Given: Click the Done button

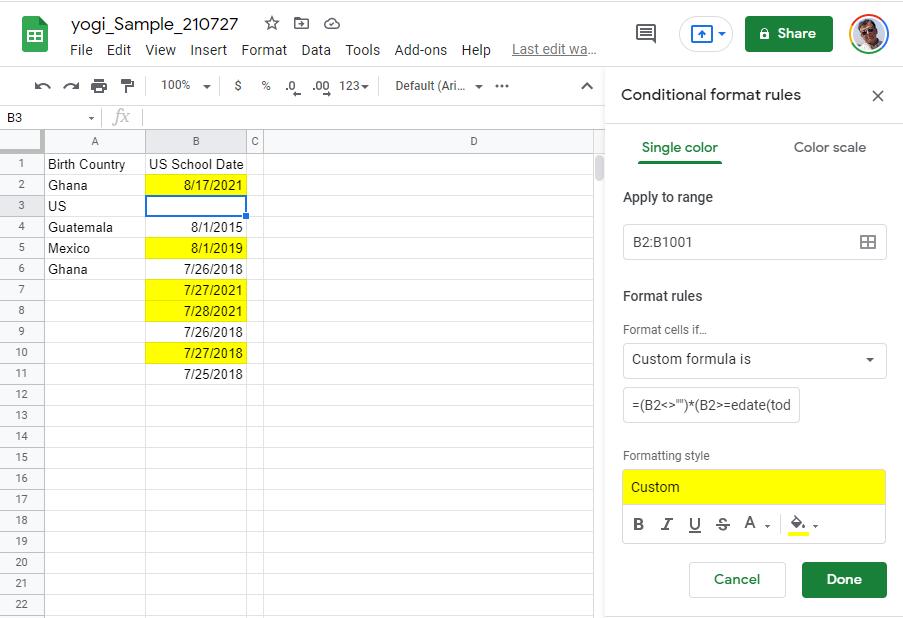Looking at the screenshot, I should (843, 579).
